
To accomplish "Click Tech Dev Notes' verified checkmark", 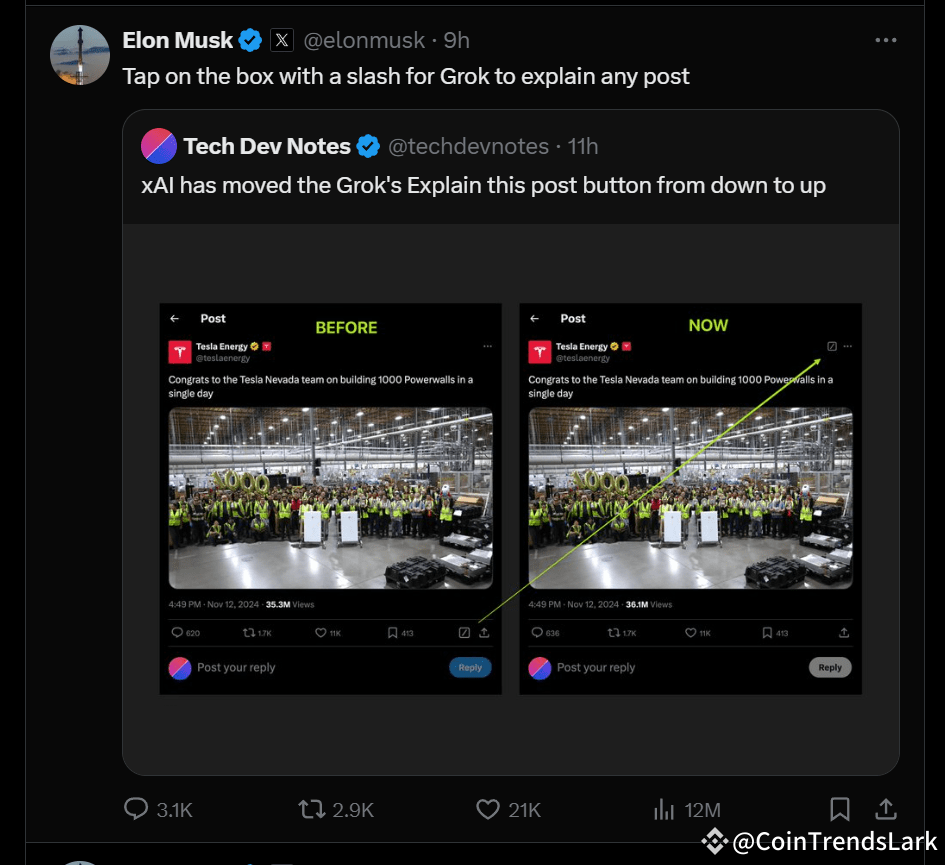I will (368, 146).
